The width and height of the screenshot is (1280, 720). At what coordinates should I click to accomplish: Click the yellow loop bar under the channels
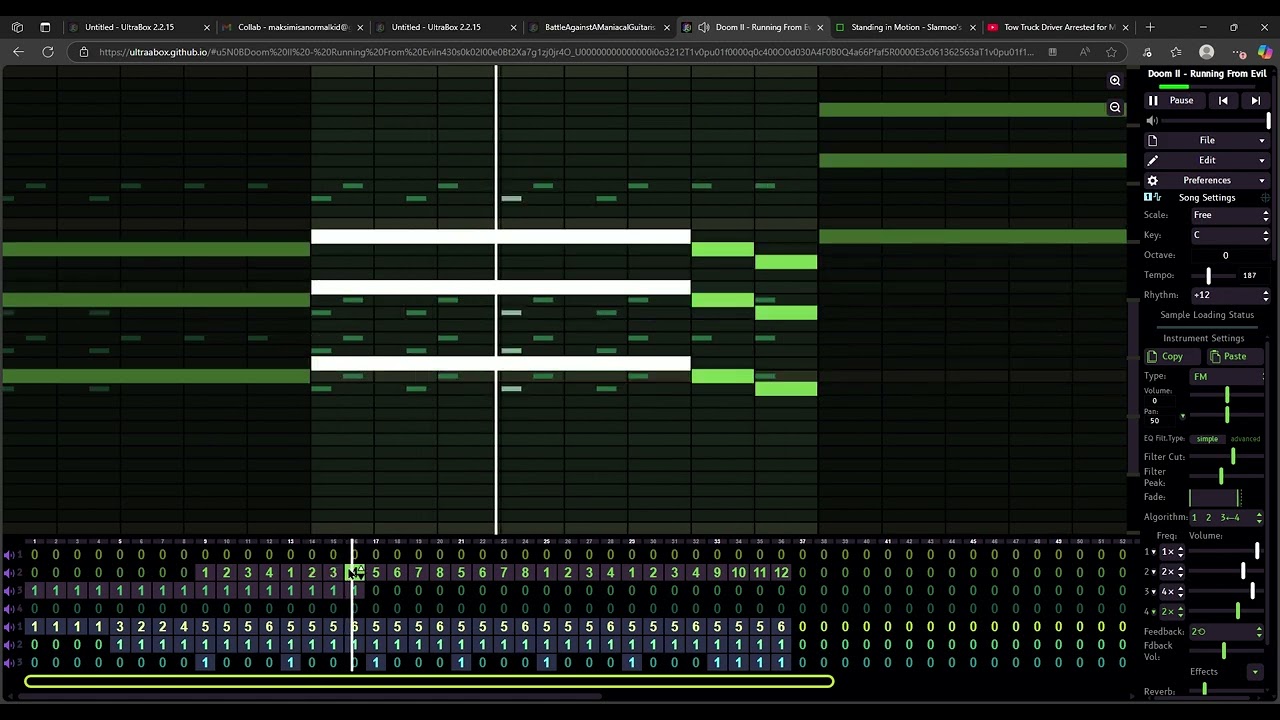[429, 682]
